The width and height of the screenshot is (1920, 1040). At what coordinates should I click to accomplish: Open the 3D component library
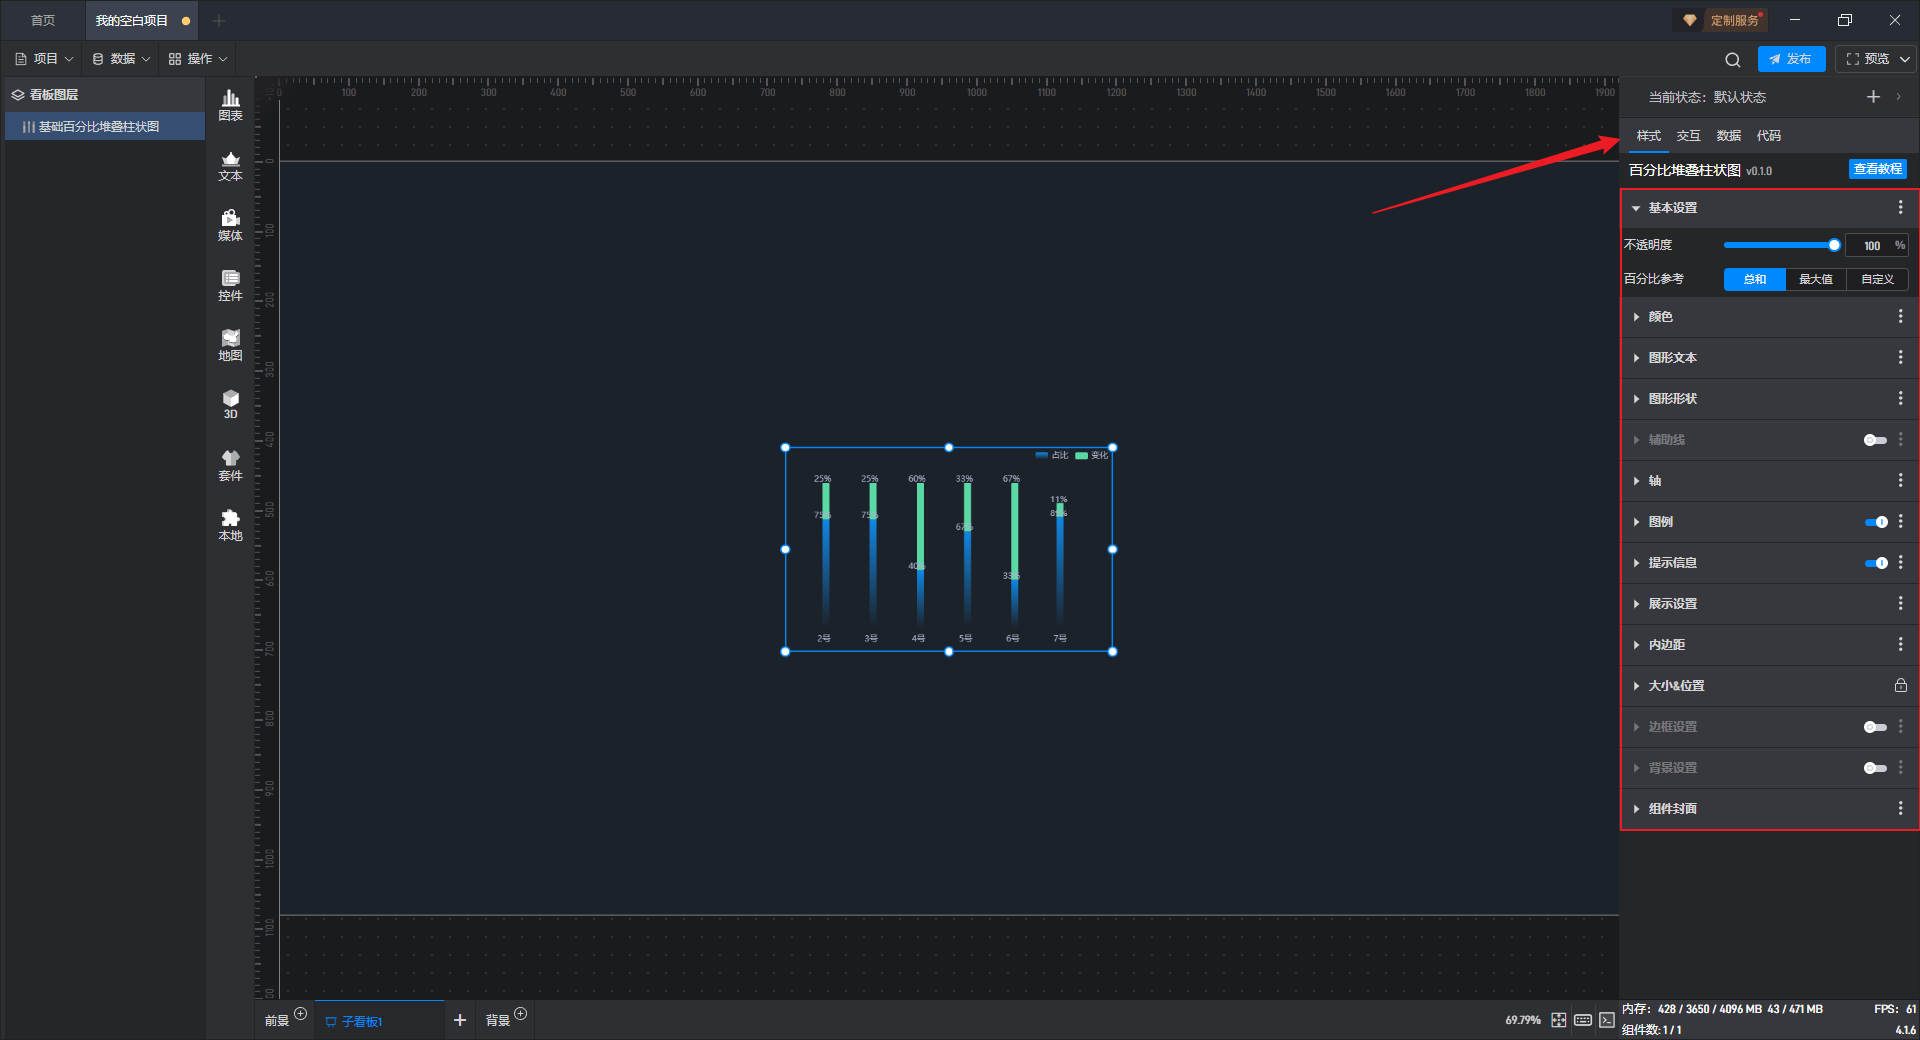click(230, 404)
